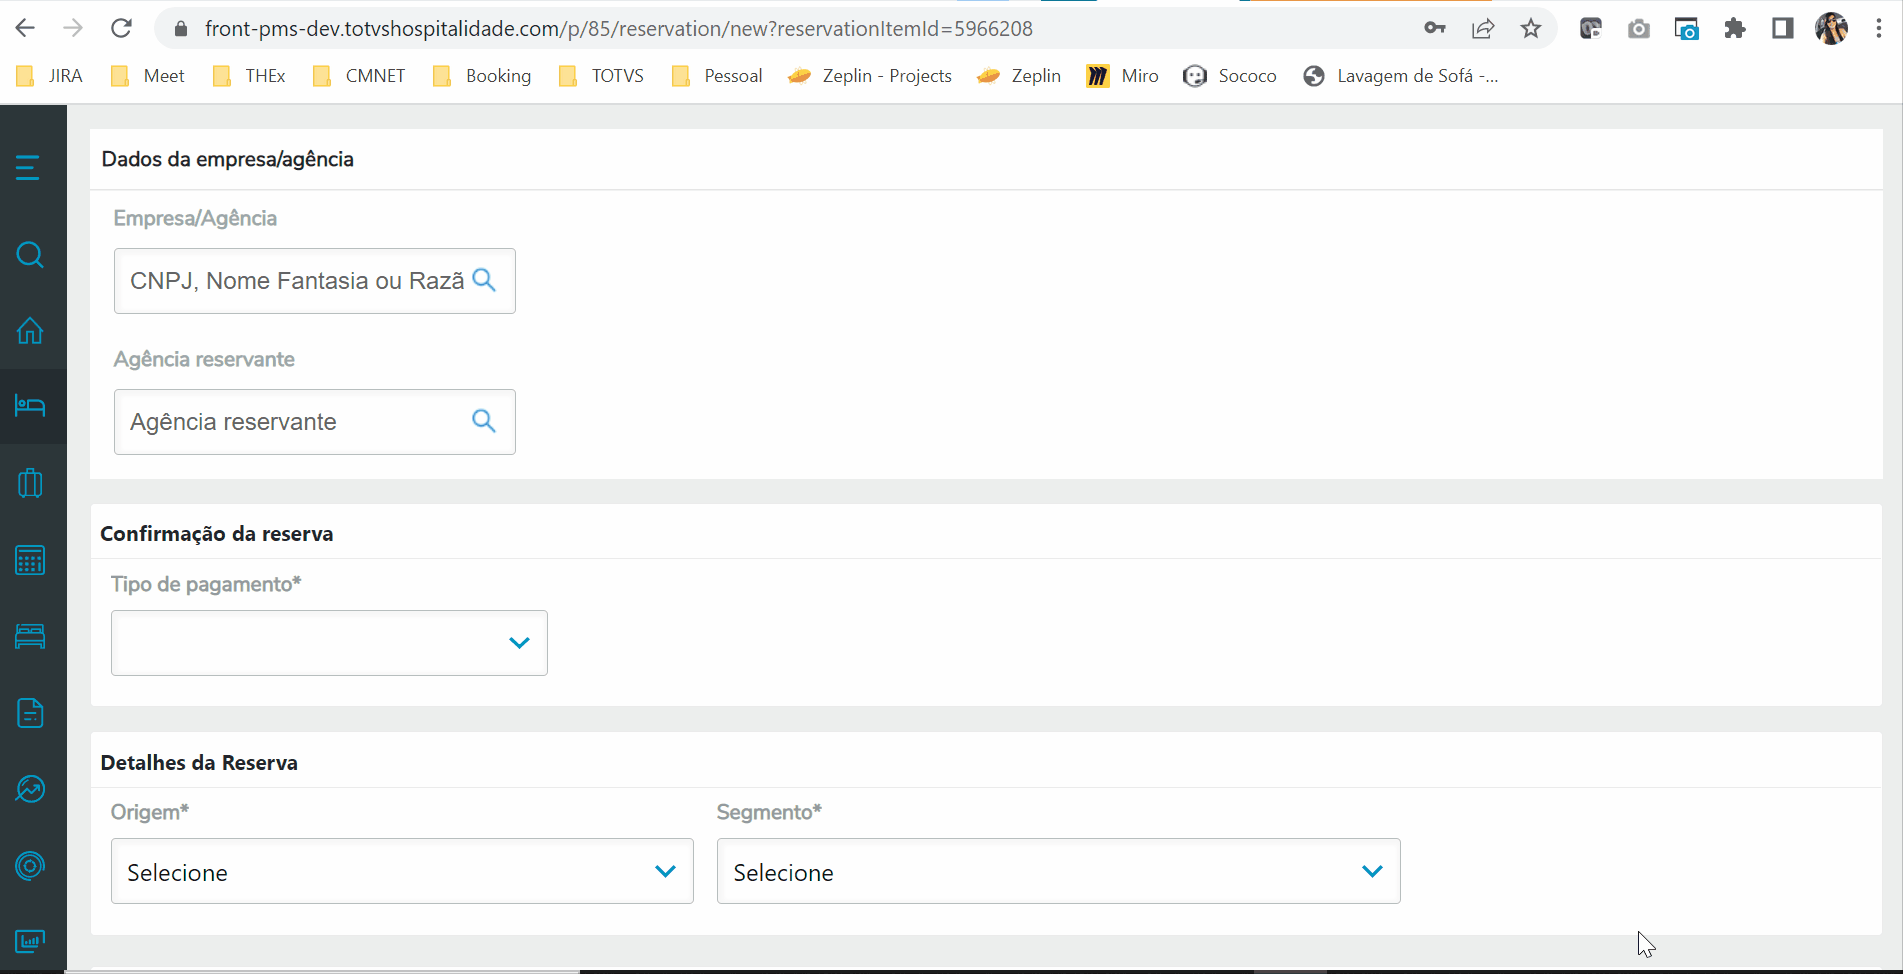This screenshot has width=1903, height=974.
Task: Click the Agência reservante field label
Action: (204, 359)
